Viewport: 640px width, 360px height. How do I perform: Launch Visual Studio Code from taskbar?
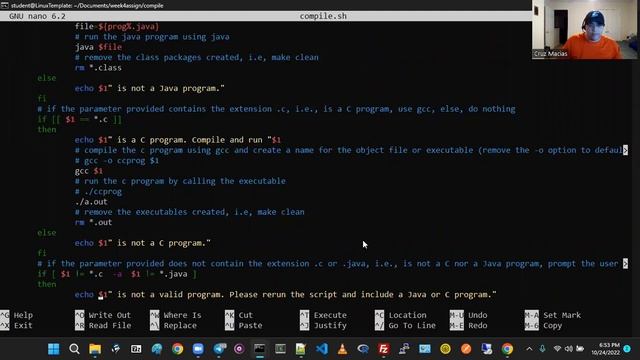click(322, 349)
